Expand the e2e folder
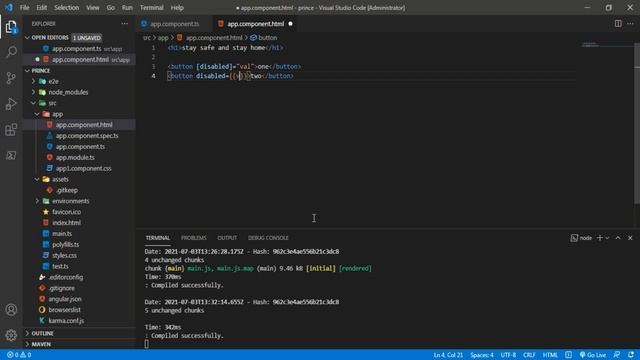Screen dimensions: 640x360 click(34, 81)
